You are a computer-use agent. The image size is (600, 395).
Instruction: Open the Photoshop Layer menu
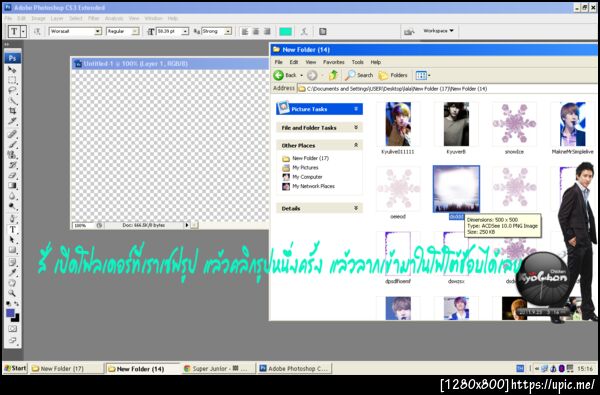[57, 18]
